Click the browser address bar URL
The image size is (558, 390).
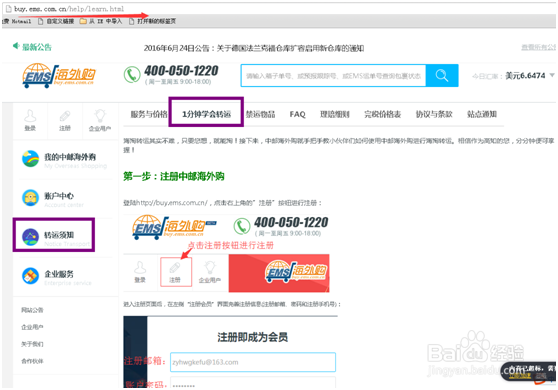(x=69, y=9)
